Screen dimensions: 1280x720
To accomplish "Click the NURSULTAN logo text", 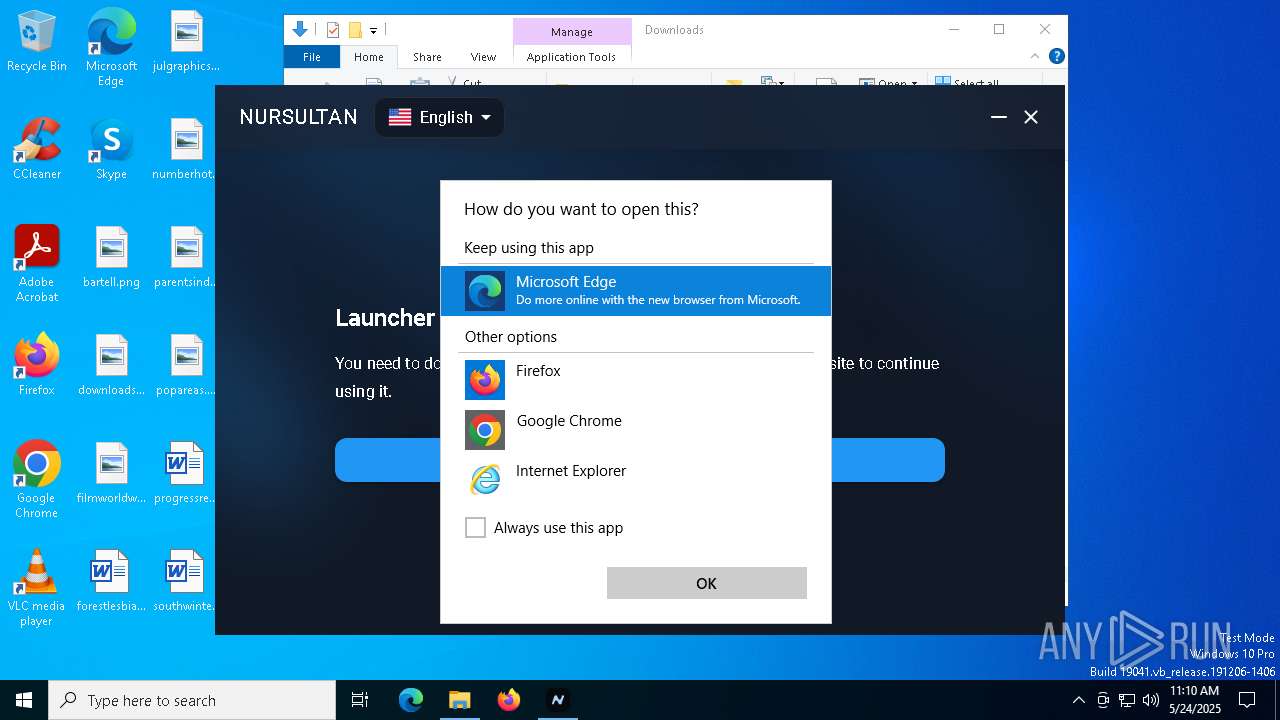I will point(298,117).
